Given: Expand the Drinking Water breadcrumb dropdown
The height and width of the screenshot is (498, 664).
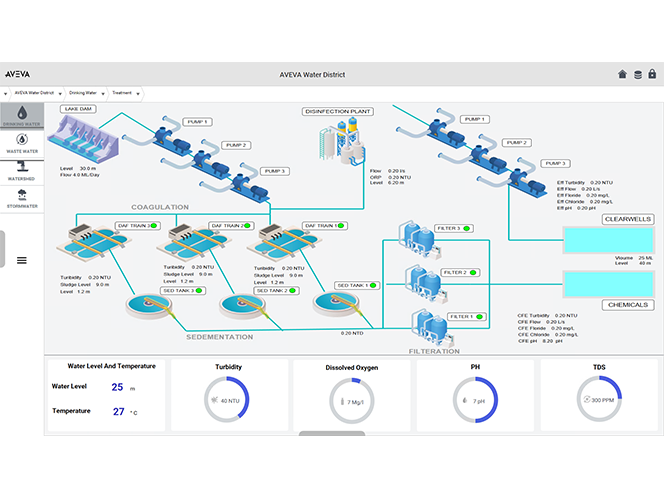Looking at the screenshot, I should (101, 93).
